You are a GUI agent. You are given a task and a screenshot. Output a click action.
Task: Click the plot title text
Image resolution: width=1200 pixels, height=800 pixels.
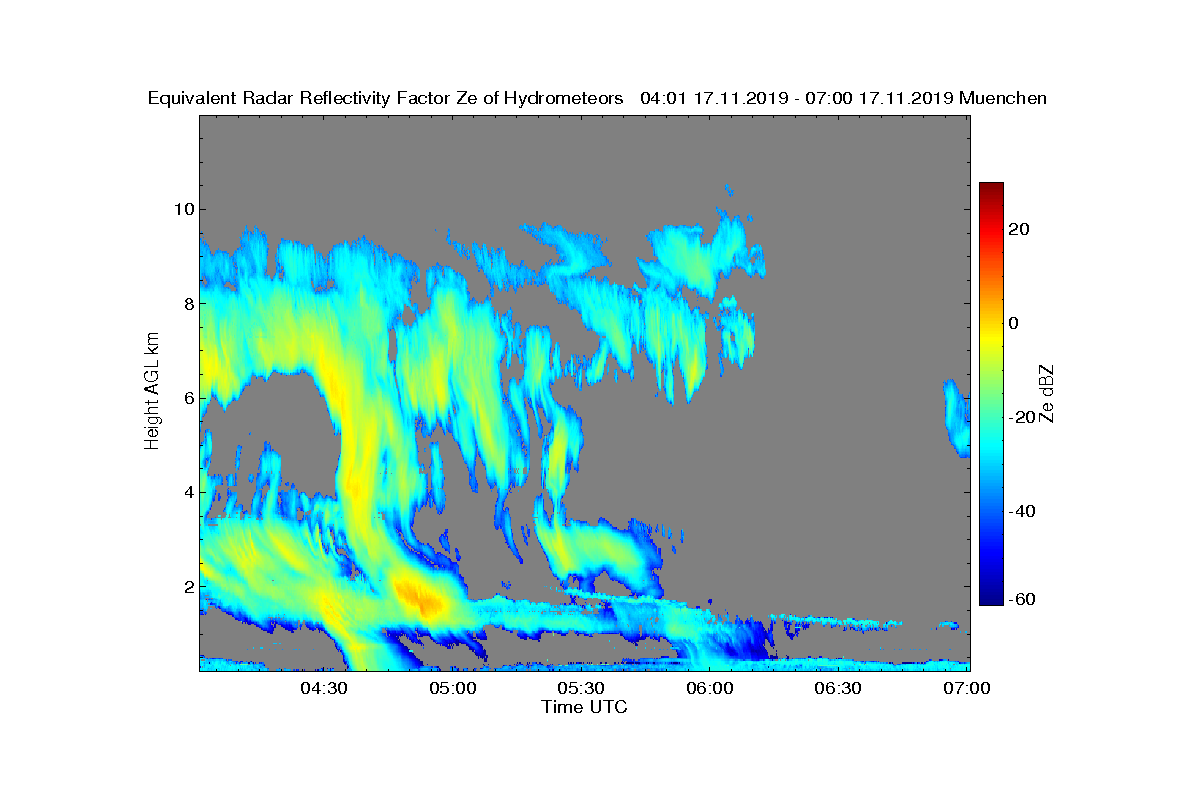point(597,98)
